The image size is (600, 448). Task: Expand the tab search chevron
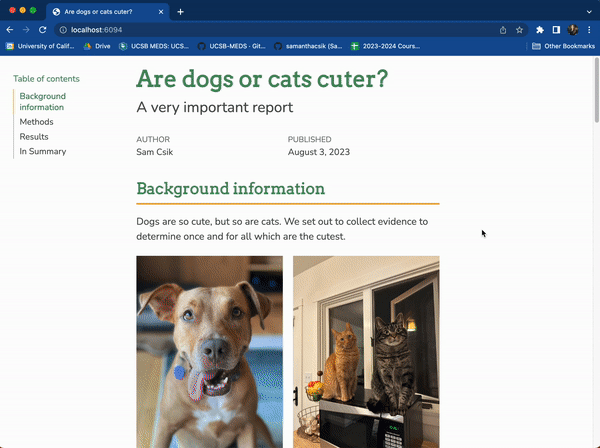(588, 11)
